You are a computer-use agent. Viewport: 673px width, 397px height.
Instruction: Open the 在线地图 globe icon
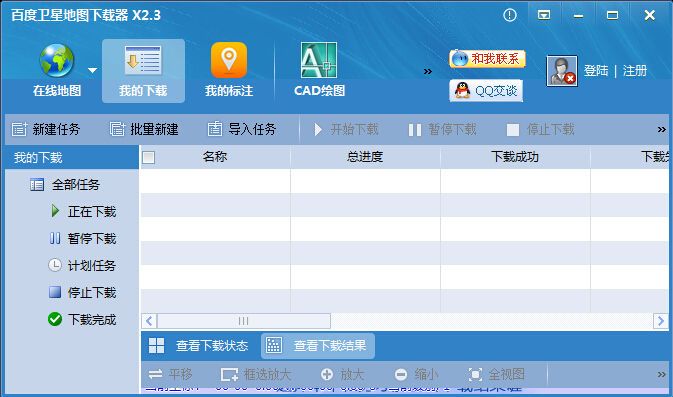click(x=57, y=61)
